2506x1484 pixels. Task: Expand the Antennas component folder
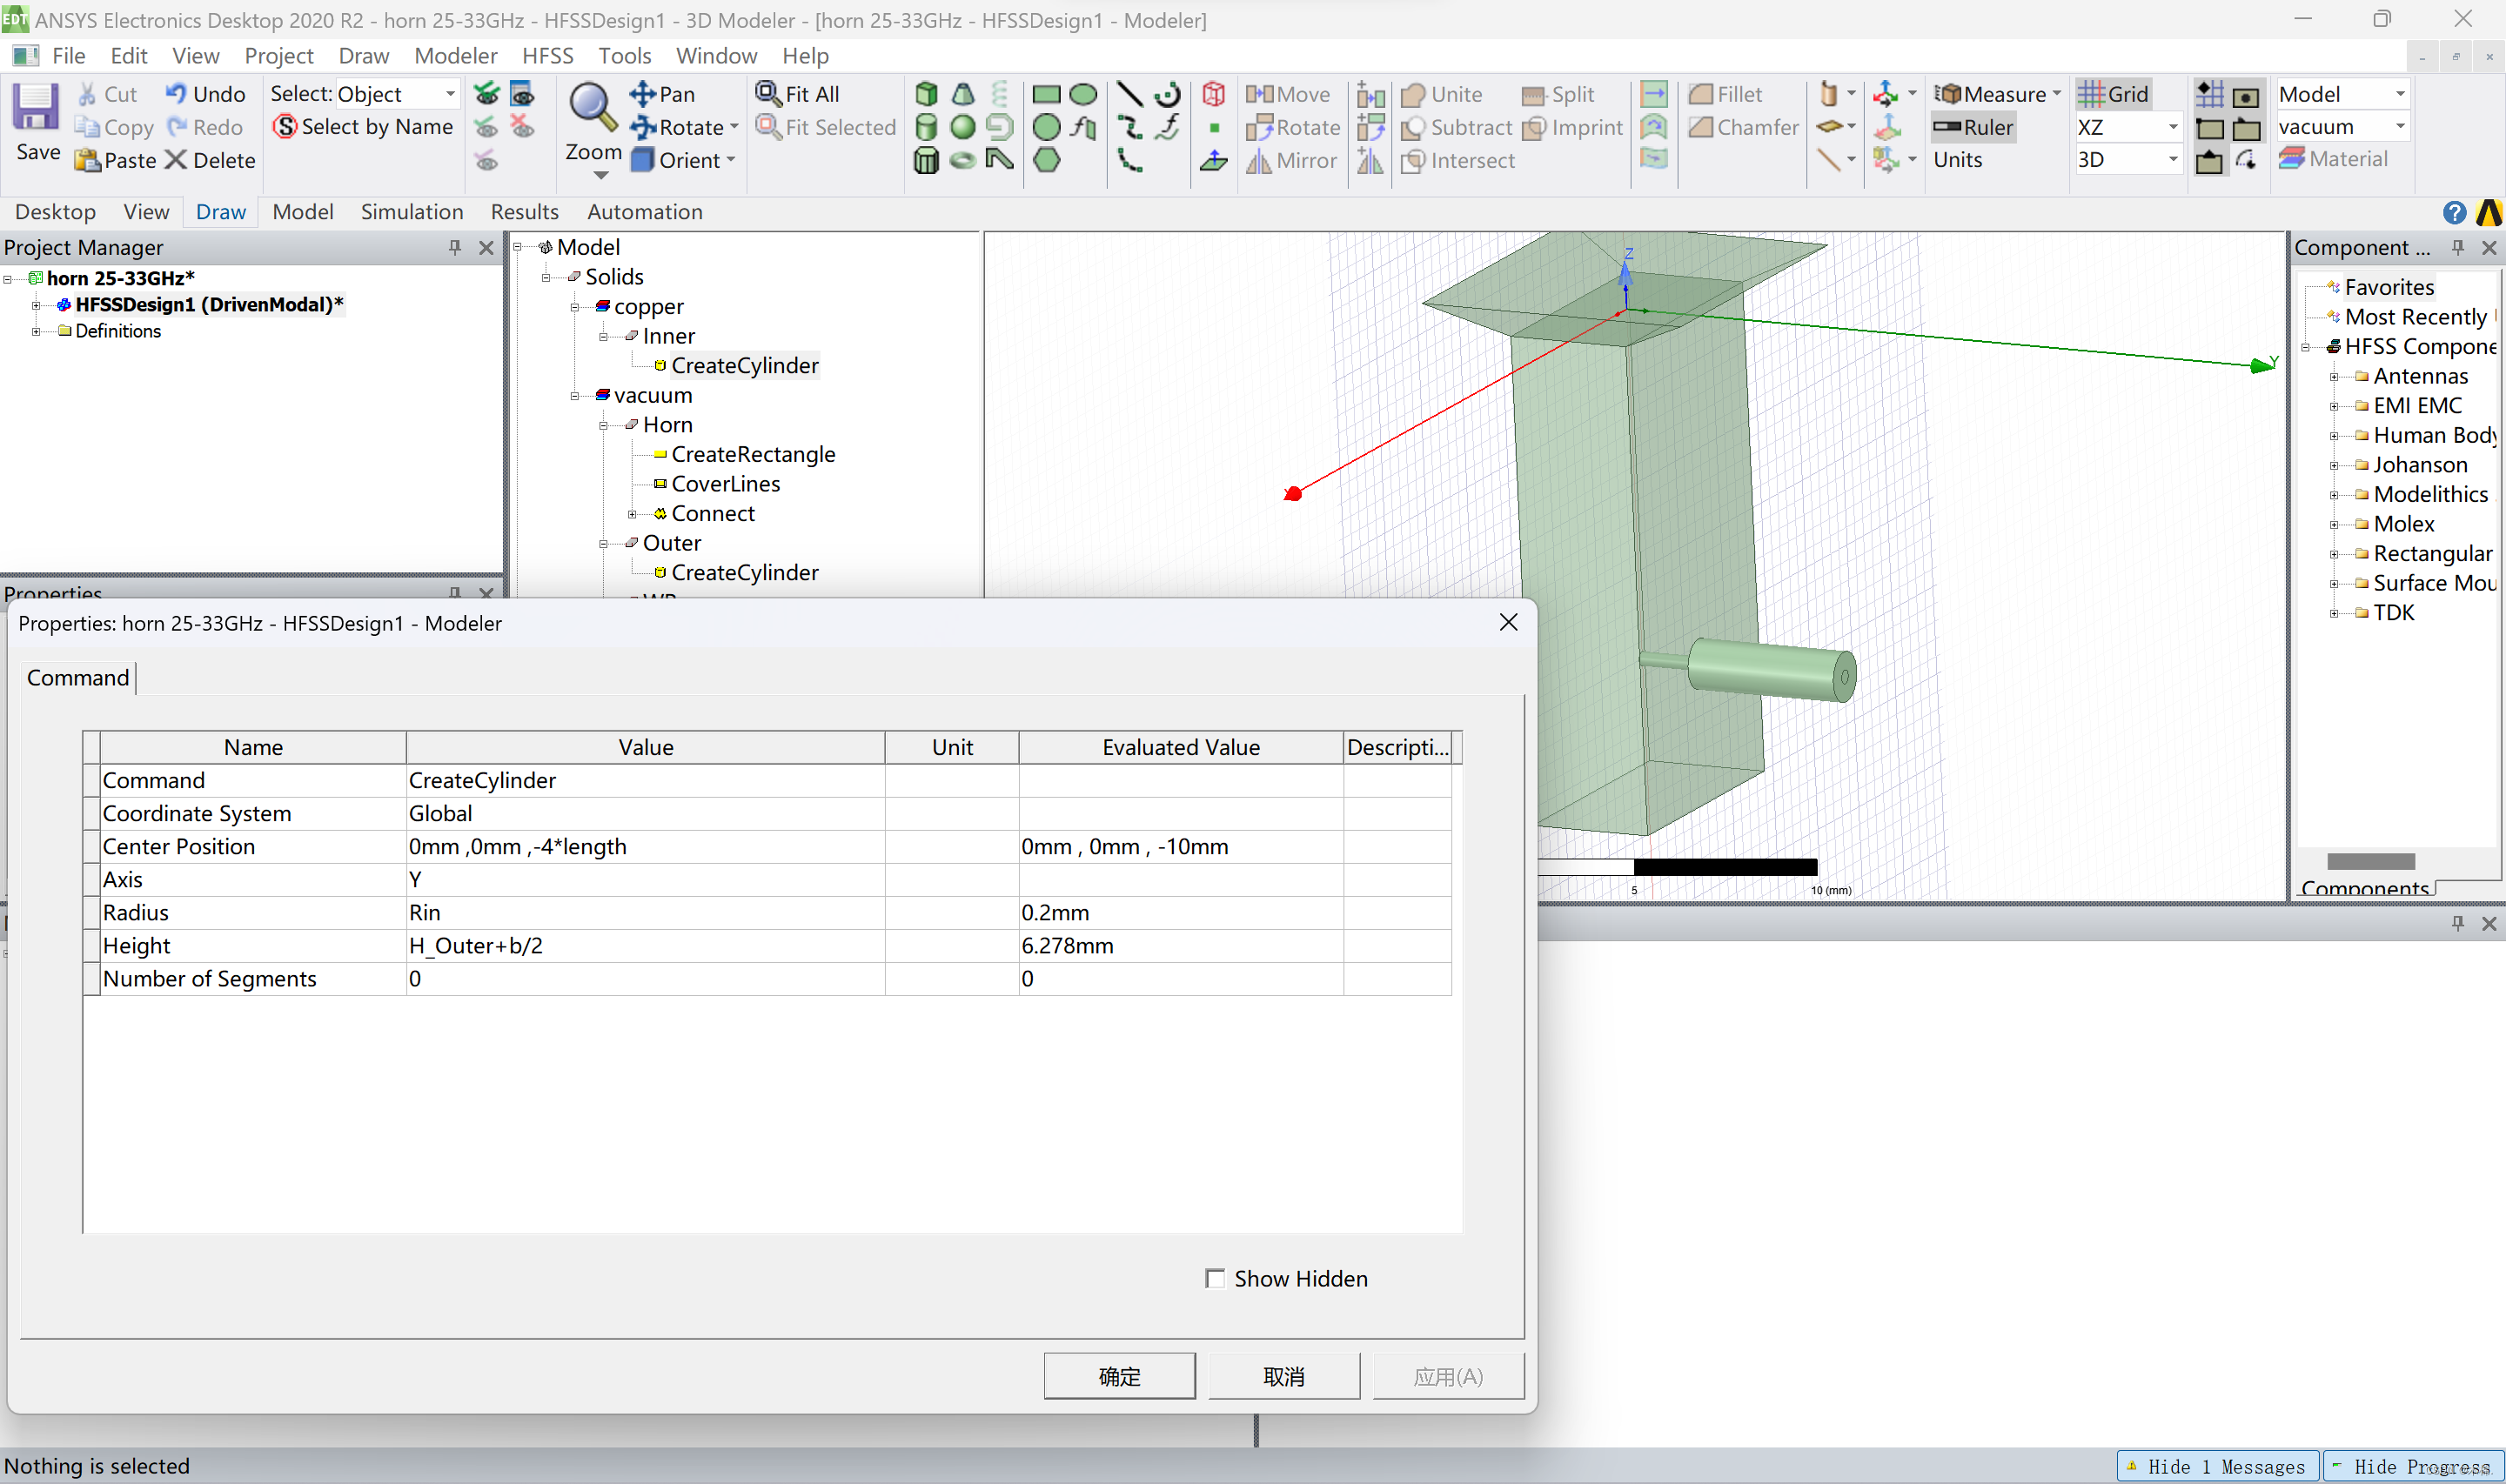2334,377
